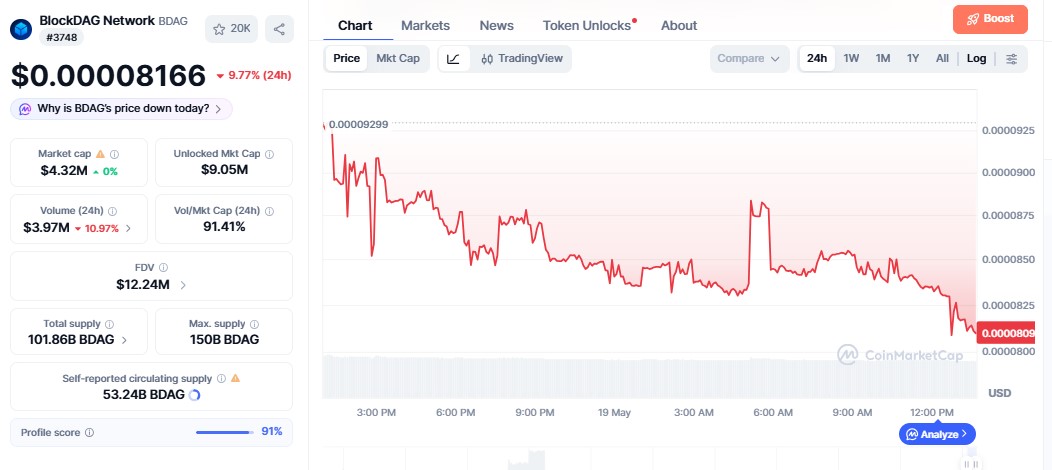Expand Volume (24h) details chevron
Image resolution: width=1052 pixels, height=470 pixels.
click(128, 228)
